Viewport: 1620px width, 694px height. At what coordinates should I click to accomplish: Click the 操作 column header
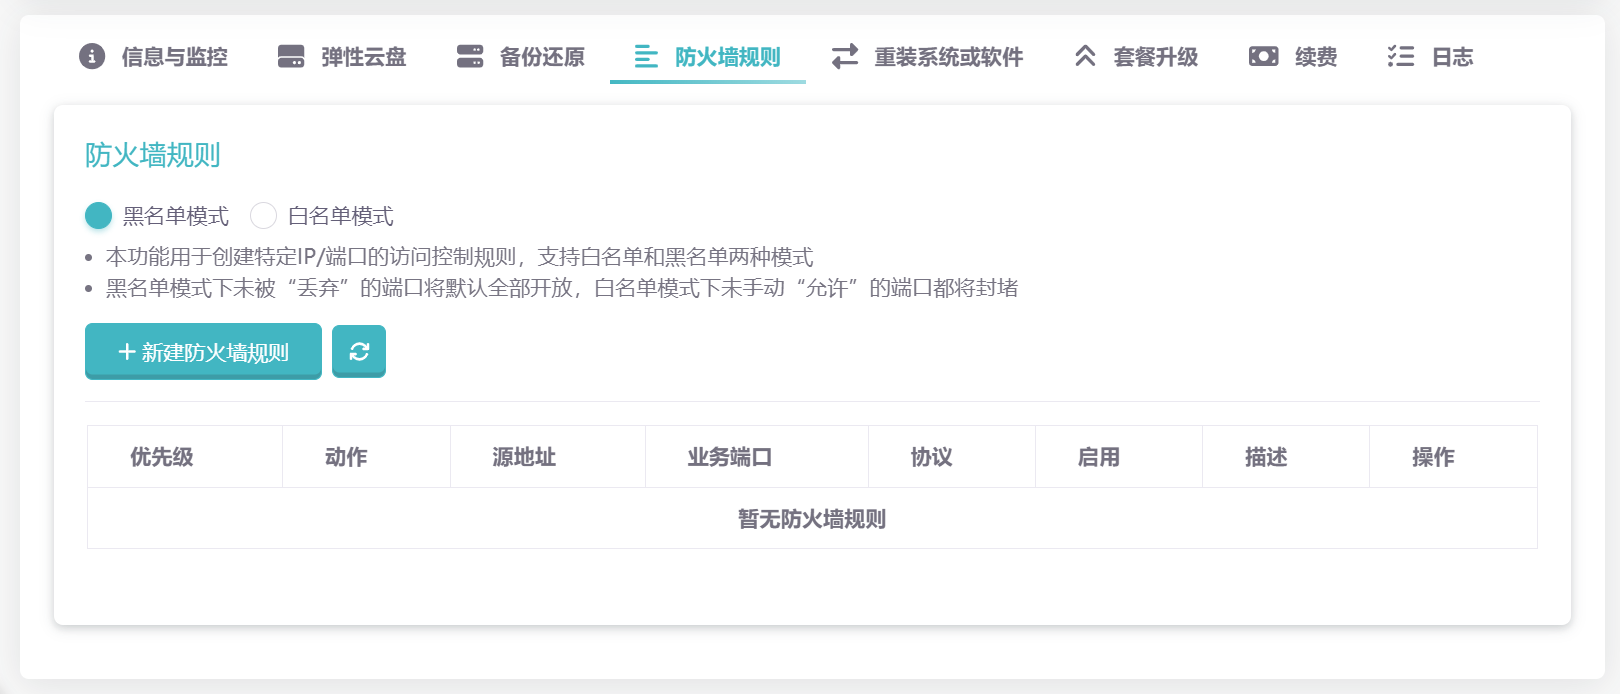click(x=1433, y=457)
